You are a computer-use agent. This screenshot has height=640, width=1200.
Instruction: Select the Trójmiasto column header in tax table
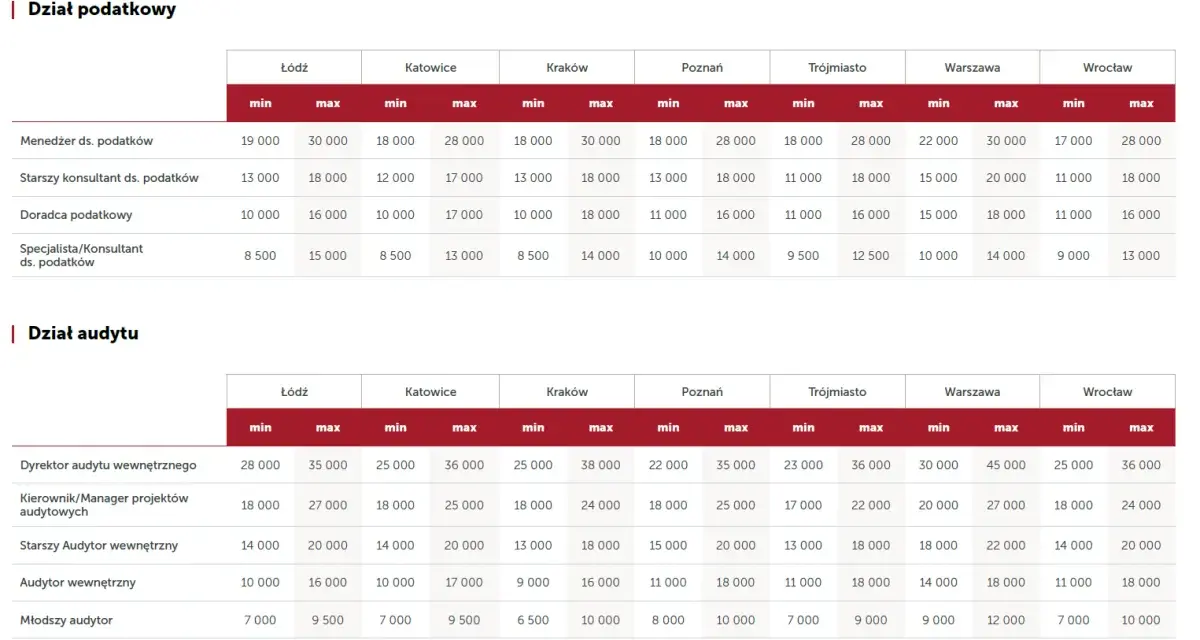point(837,68)
